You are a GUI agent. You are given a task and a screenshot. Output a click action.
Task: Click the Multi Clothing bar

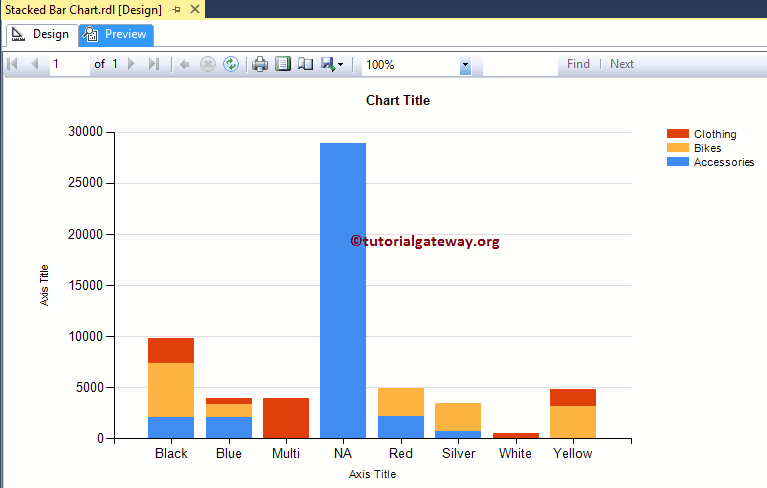point(286,418)
